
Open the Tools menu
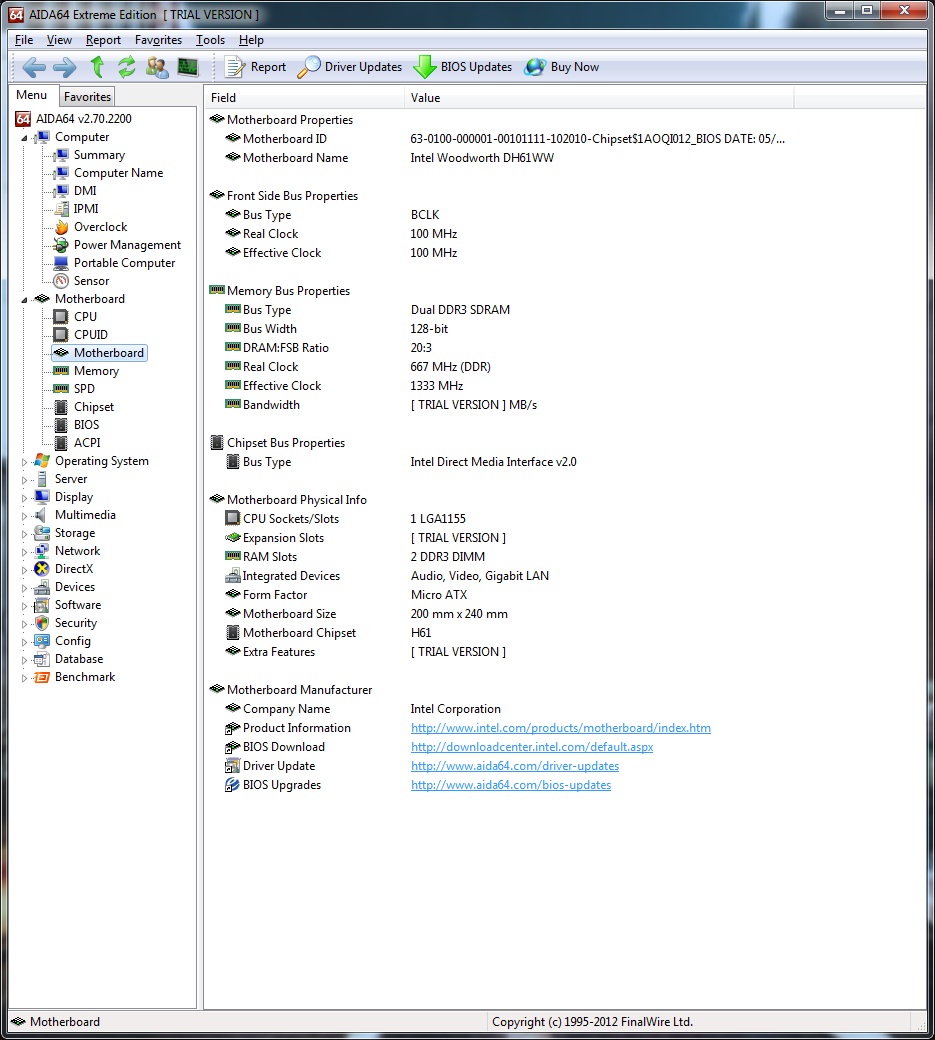tap(210, 40)
